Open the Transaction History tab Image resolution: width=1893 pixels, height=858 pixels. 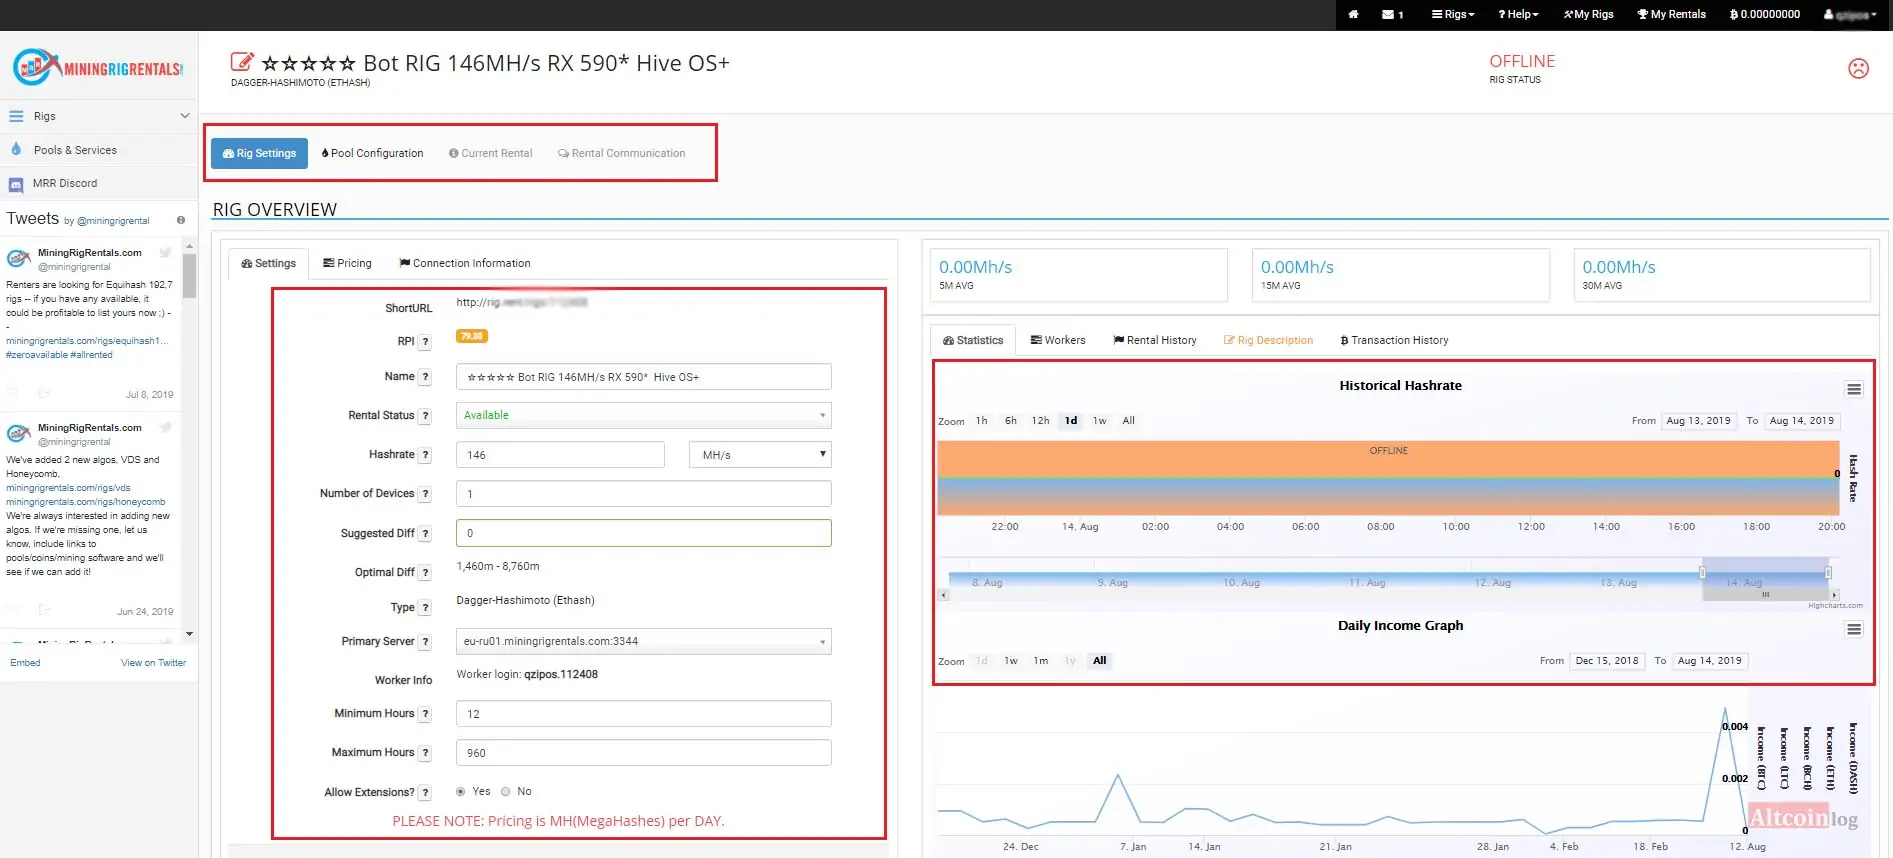coord(1394,340)
